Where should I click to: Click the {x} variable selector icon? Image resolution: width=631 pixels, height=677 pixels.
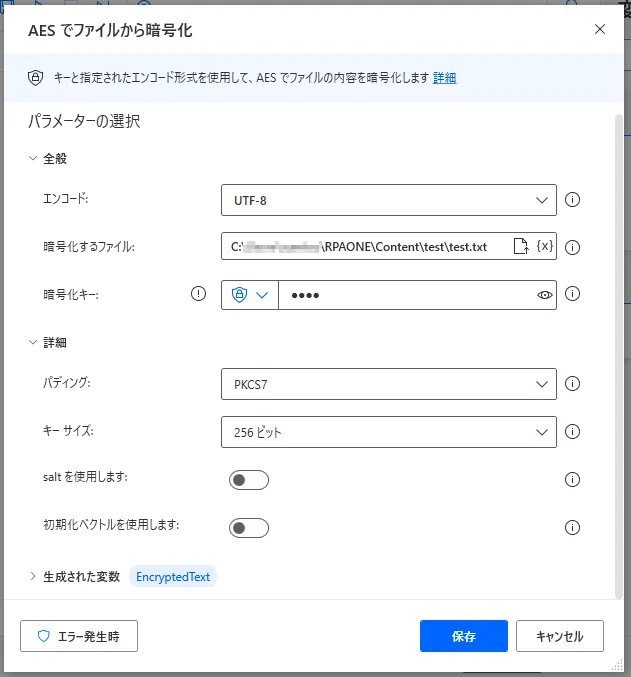(545, 246)
